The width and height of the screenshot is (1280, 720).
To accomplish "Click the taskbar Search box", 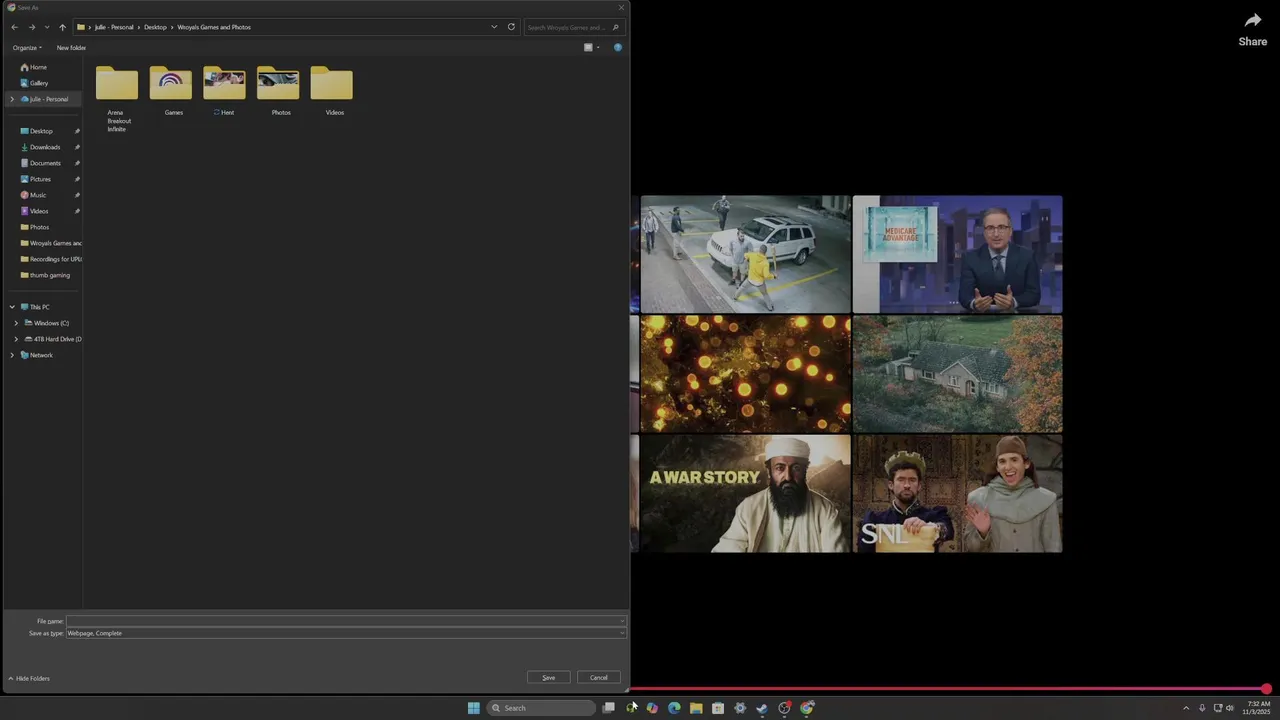I will coord(541,708).
